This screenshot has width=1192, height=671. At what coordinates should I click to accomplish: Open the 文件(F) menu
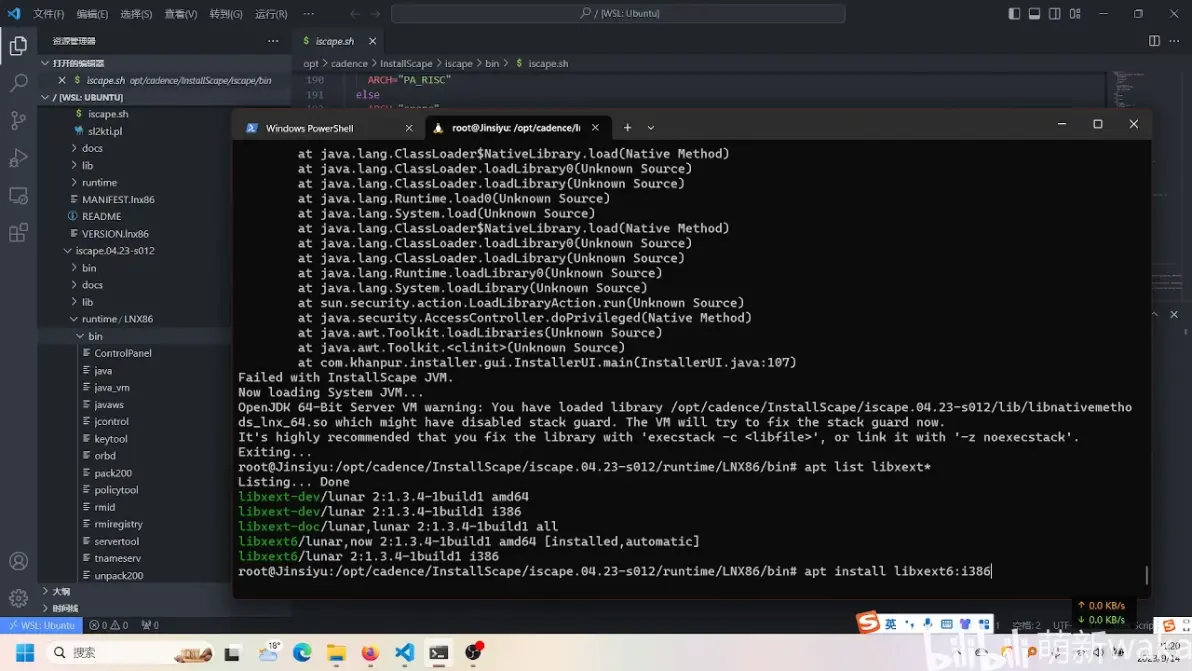[x=49, y=14]
